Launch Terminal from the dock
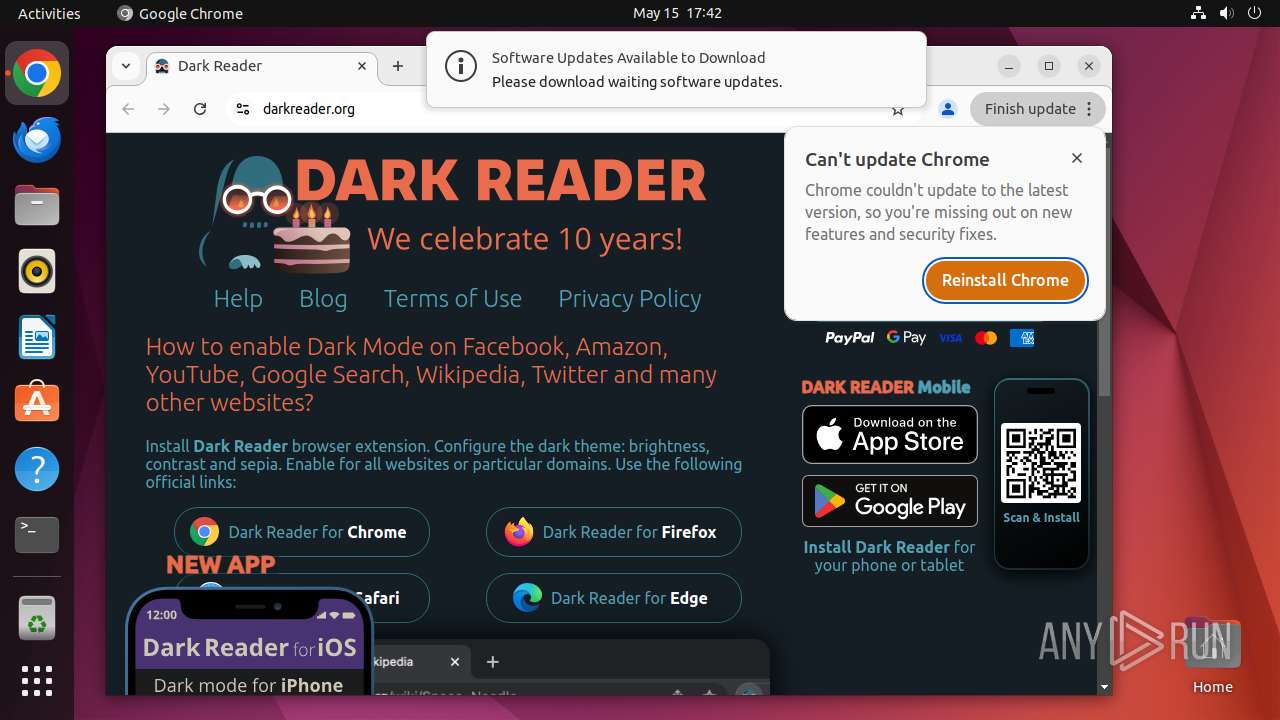 click(37, 535)
